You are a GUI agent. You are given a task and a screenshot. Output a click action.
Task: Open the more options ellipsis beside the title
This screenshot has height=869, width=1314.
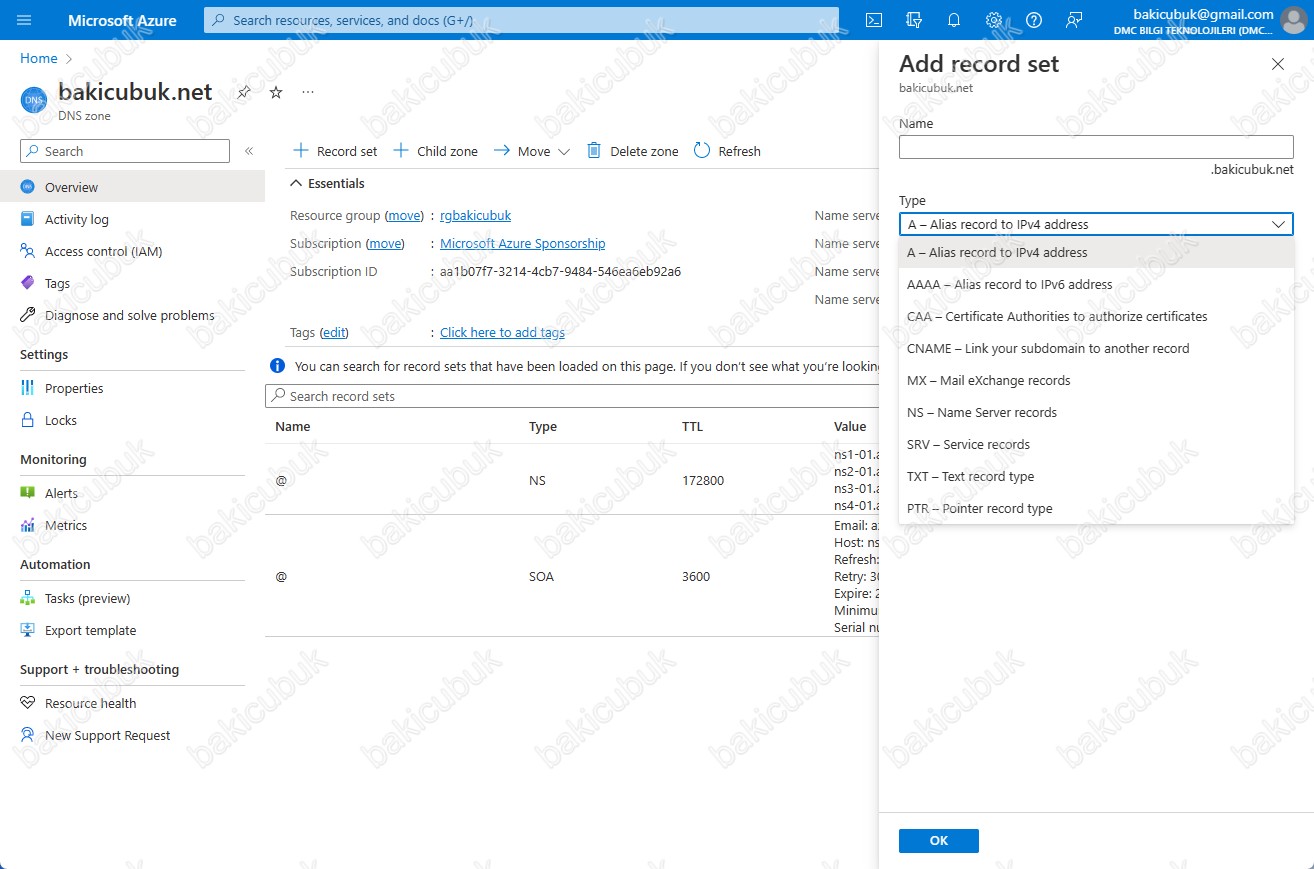pos(308,92)
